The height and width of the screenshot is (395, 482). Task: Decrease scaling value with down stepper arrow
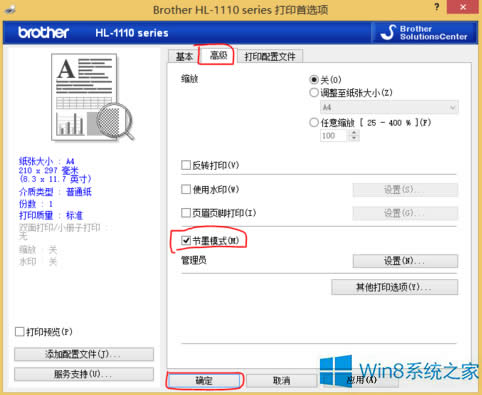pyautogui.click(x=354, y=138)
